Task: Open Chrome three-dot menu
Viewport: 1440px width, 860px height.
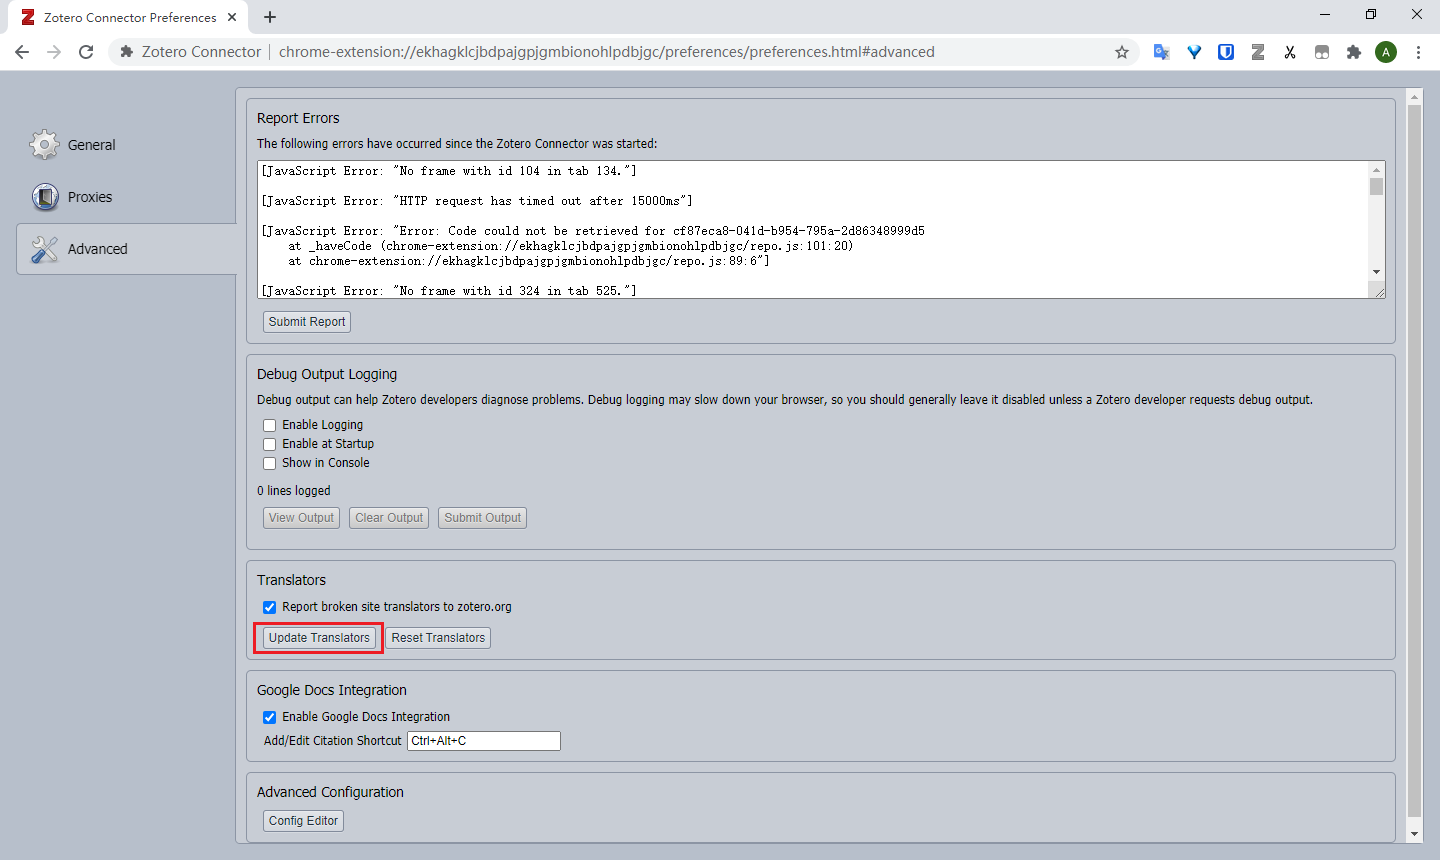Action: coord(1418,52)
